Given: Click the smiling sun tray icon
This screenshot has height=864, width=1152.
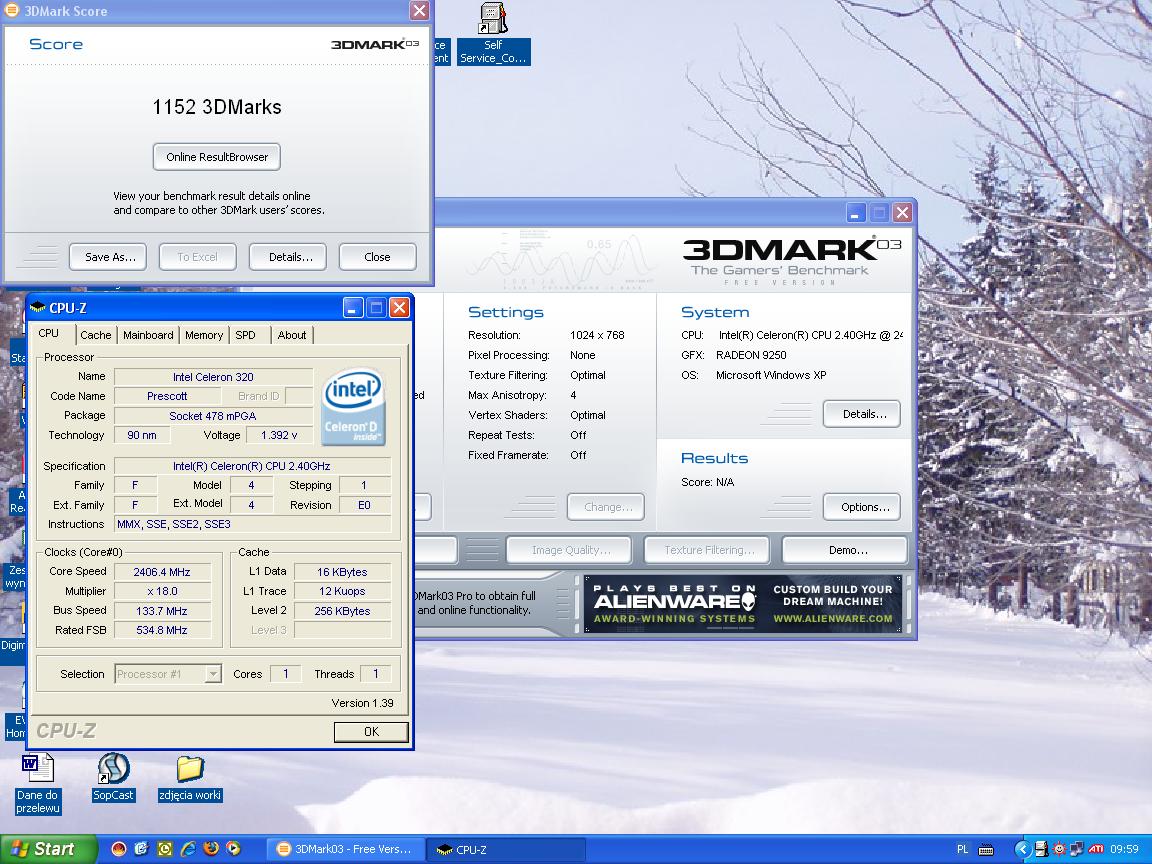Looking at the screenshot, I should pos(1059,849).
